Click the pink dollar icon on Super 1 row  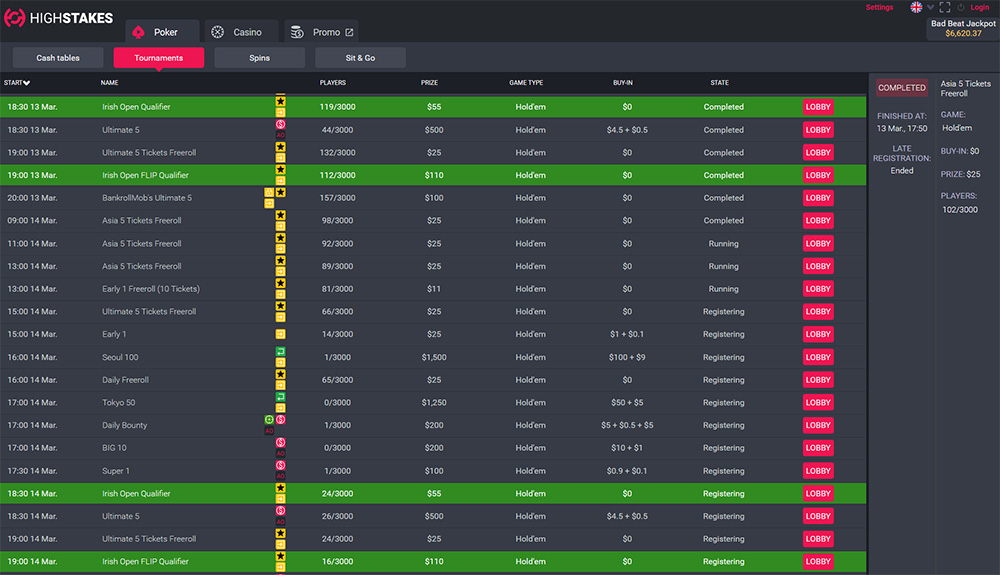[x=281, y=466]
